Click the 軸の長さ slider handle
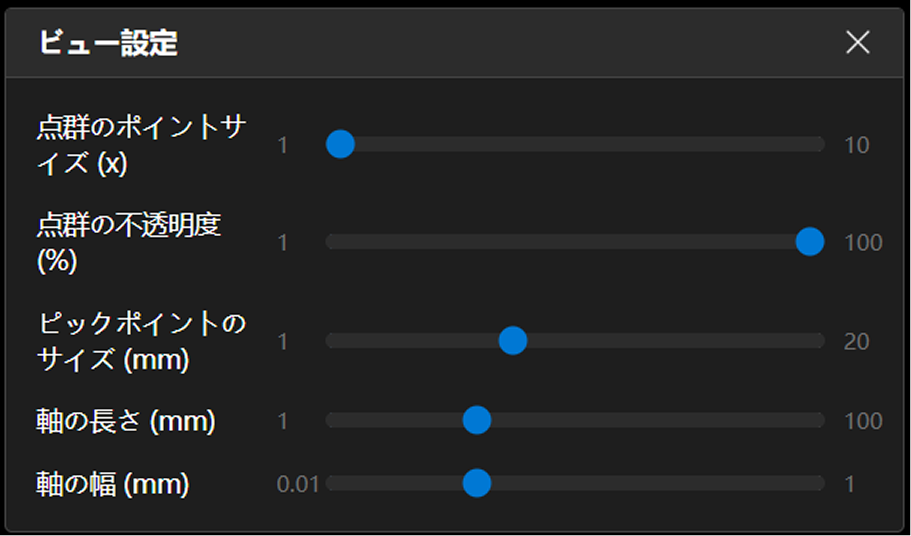The image size is (911, 536). [477, 421]
